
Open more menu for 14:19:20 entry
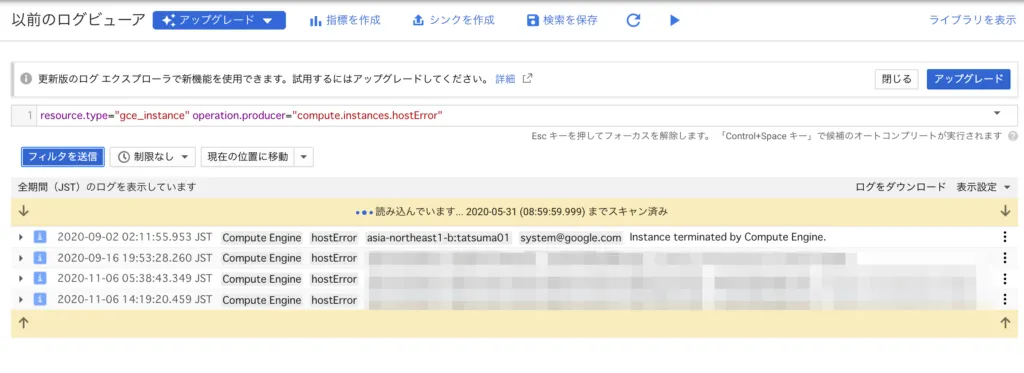[1005, 300]
